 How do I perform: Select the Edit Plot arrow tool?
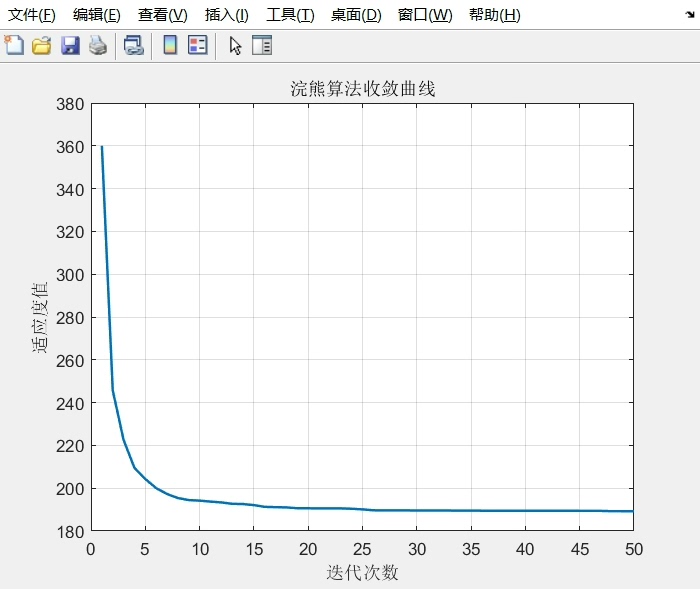[235, 46]
